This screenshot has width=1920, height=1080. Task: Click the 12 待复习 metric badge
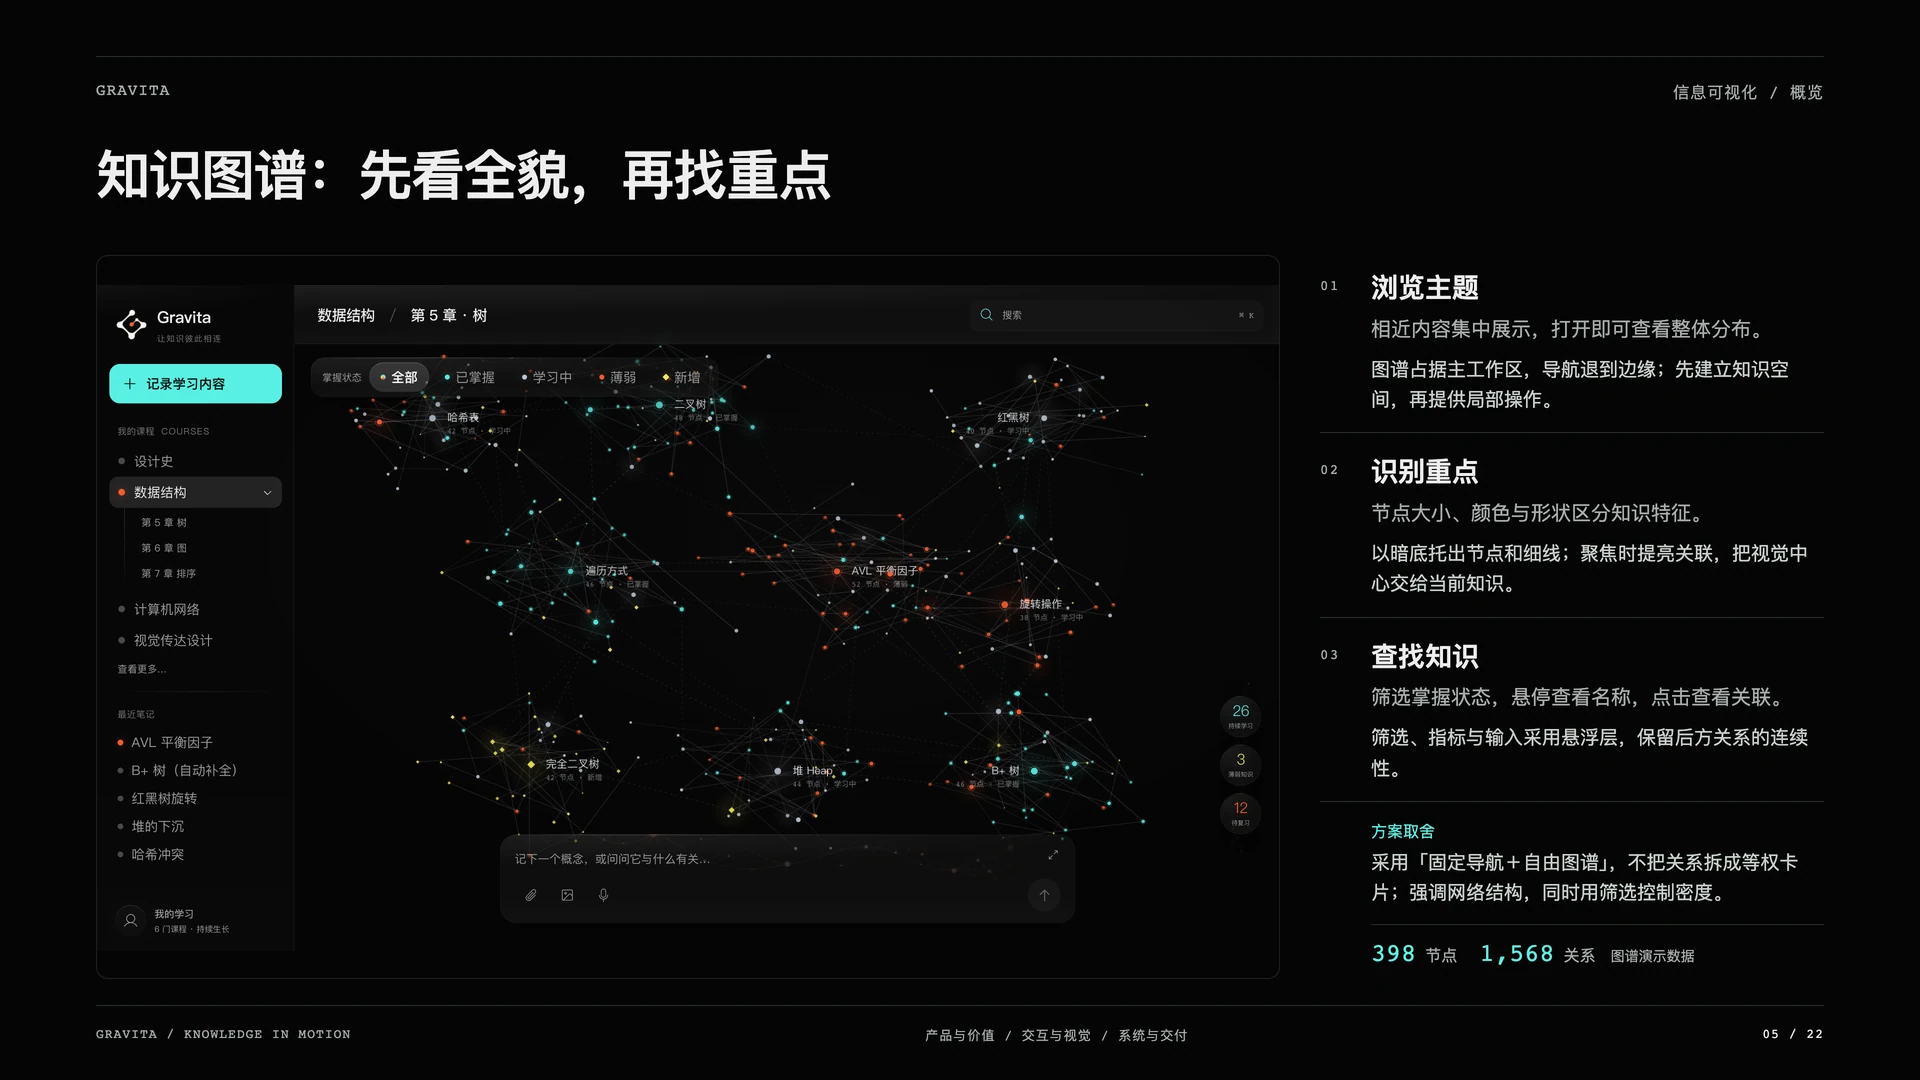(x=1241, y=813)
